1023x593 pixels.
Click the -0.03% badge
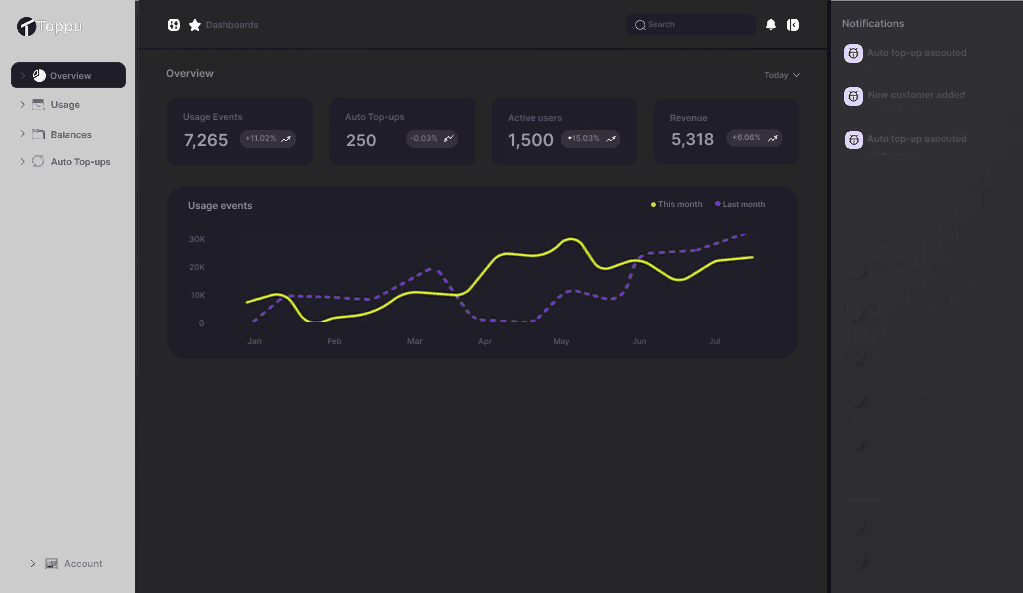point(432,138)
